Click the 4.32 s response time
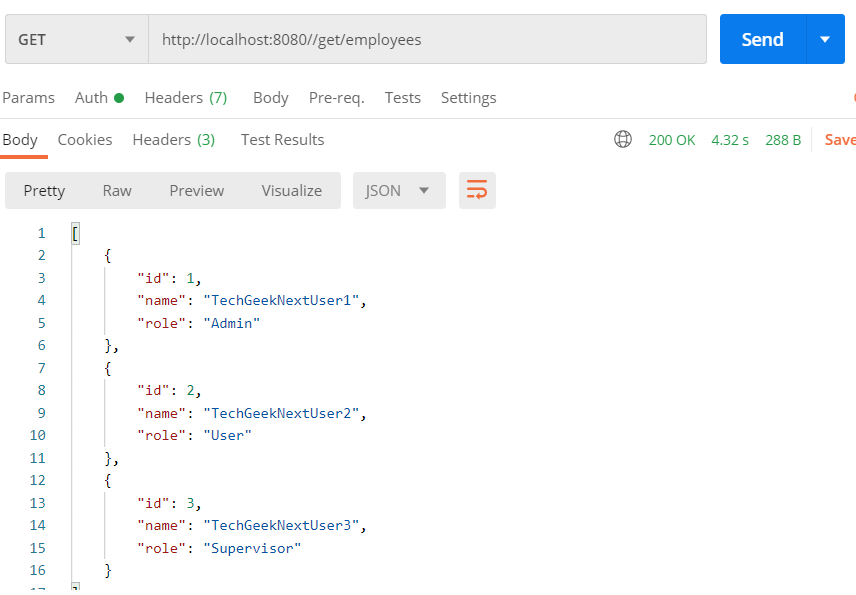This screenshot has height=595, width=856. (730, 140)
